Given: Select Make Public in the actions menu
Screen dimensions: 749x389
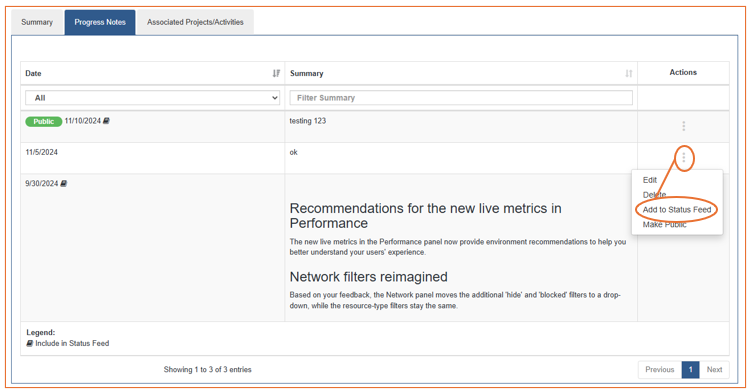Looking at the screenshot, I should [x=664, y=225].
